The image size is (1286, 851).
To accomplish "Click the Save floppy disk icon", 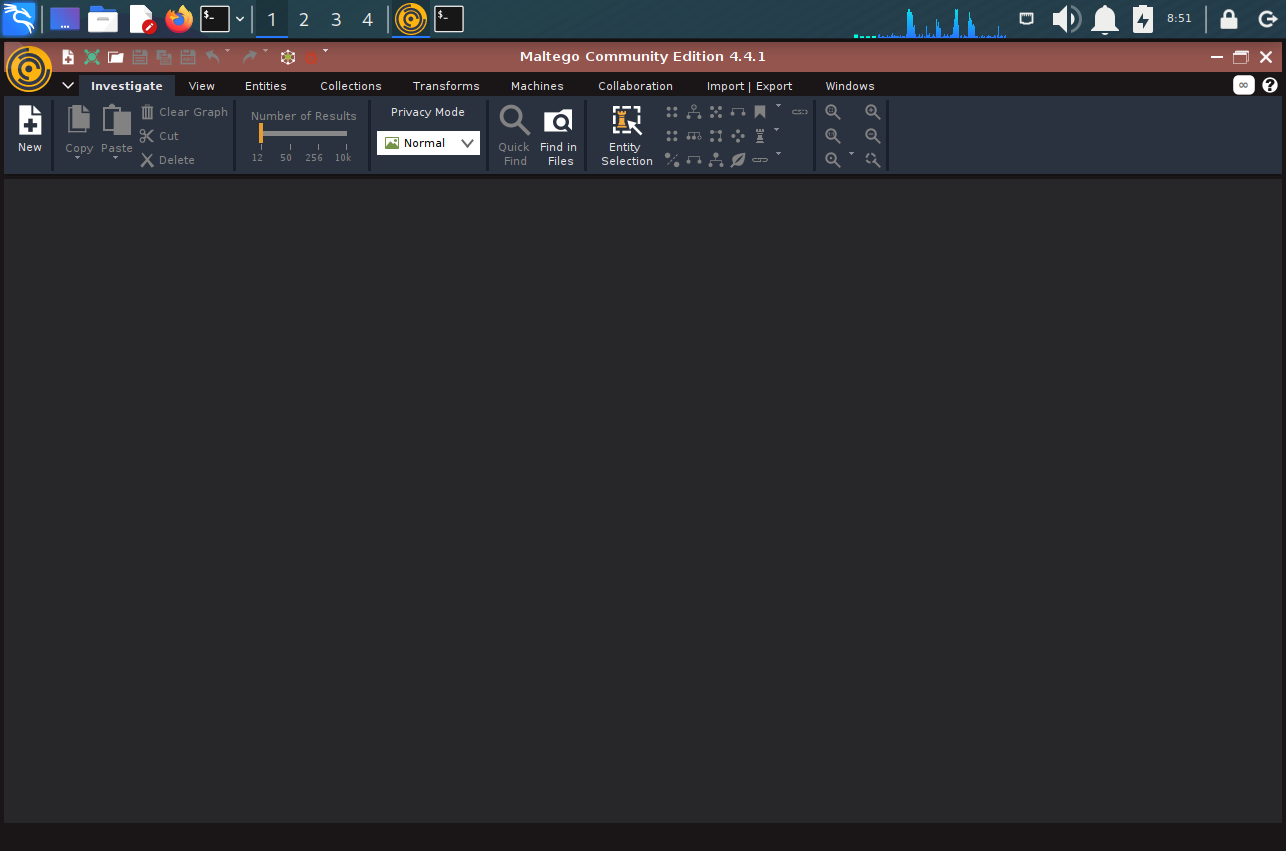I will click(140, 57).
